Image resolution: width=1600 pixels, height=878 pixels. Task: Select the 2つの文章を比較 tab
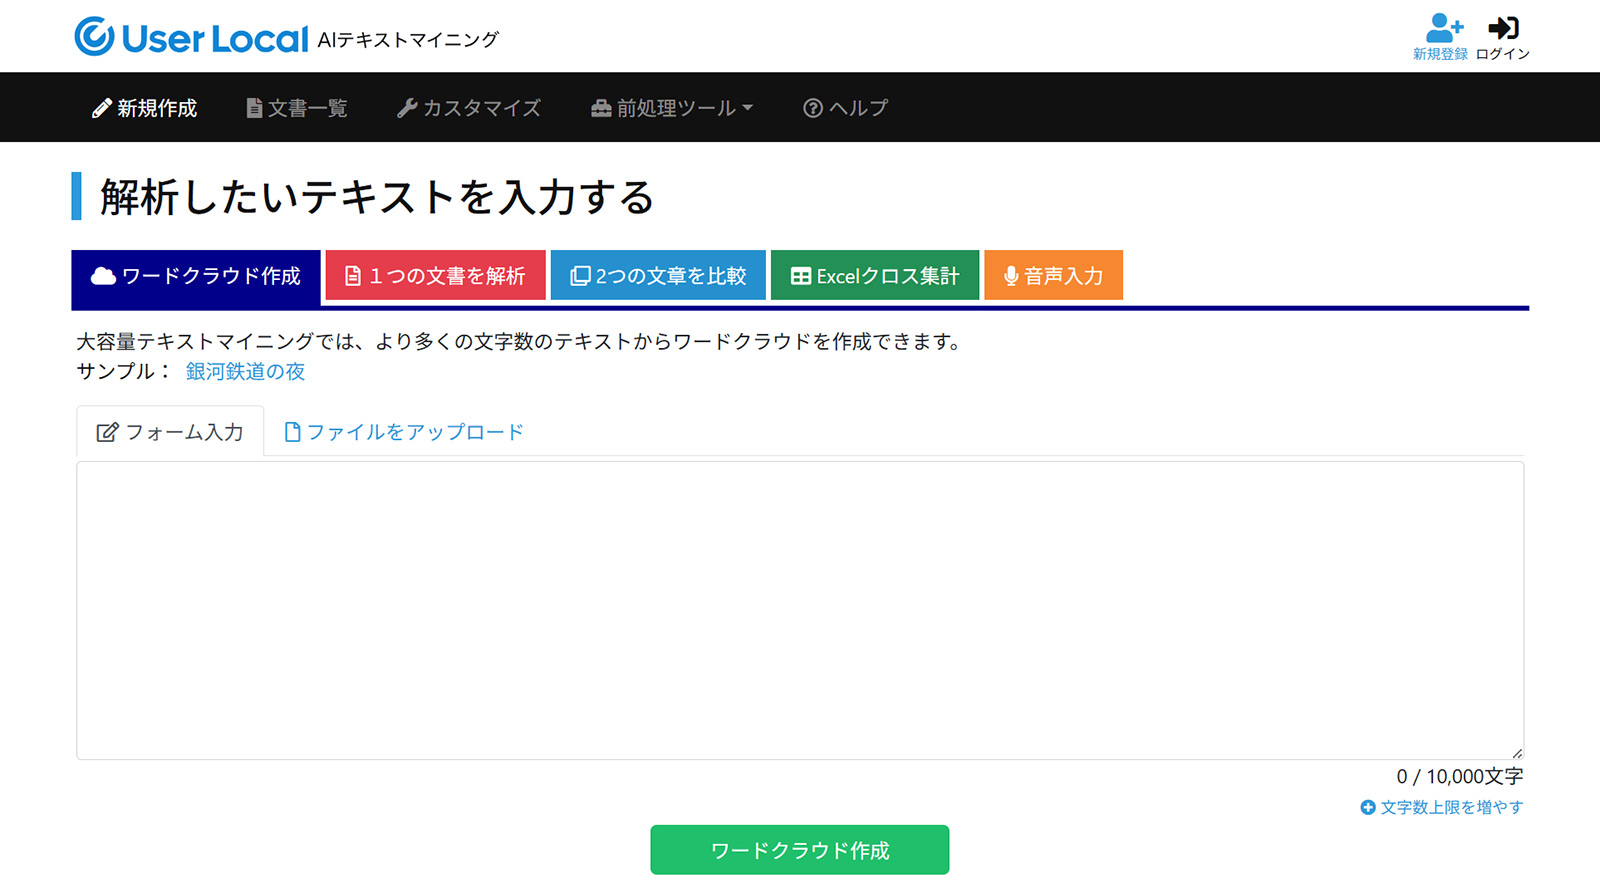pos(658,275)
